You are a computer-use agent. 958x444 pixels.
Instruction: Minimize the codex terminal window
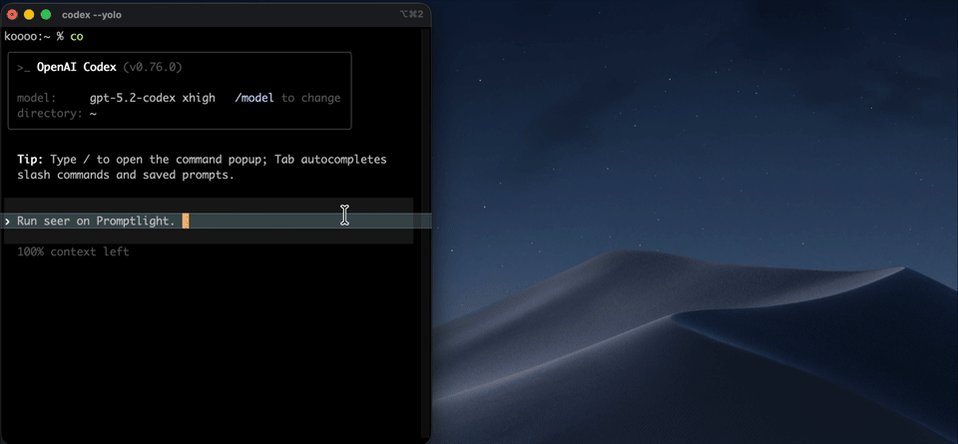coord(29,15)
